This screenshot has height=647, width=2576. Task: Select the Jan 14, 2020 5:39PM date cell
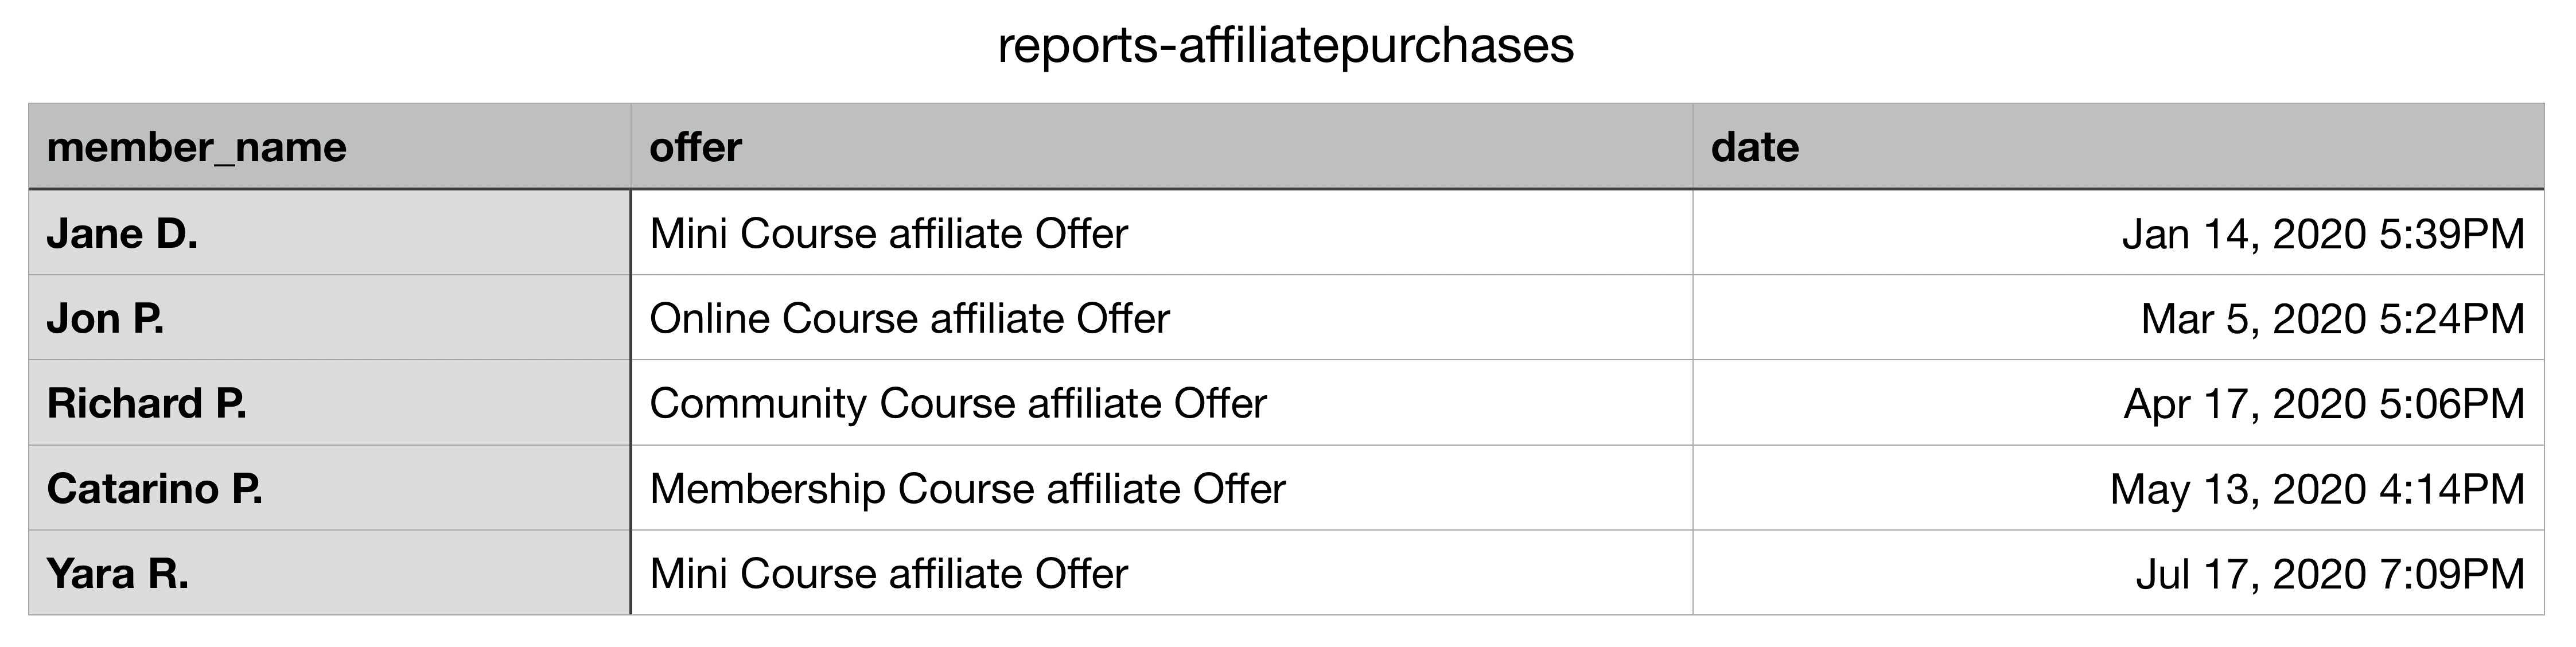pyautogui.click(x=2118, y=232)
